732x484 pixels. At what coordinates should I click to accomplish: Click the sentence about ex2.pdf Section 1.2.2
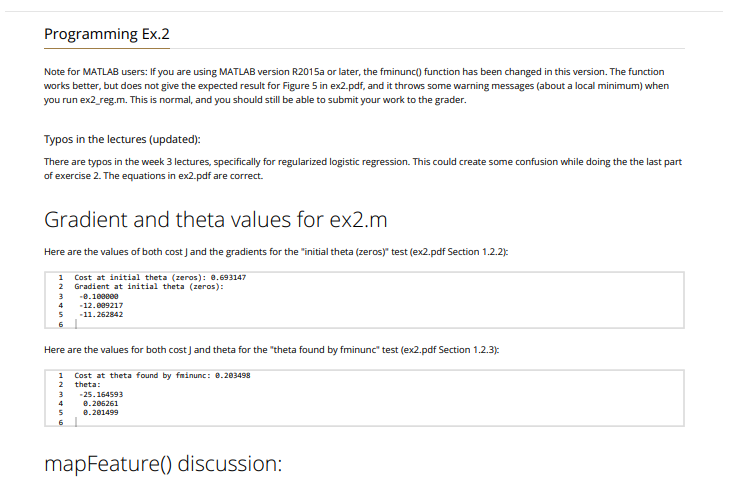click(276, 252)
